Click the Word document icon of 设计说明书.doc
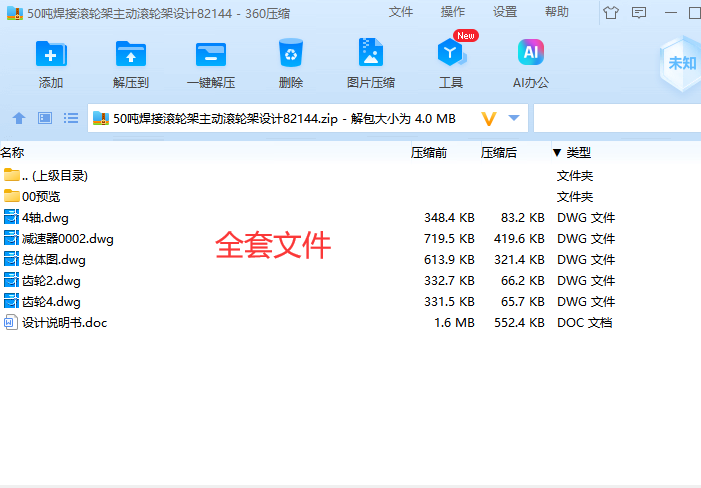The width and height of the screenshot is (701, 488). 11,322
